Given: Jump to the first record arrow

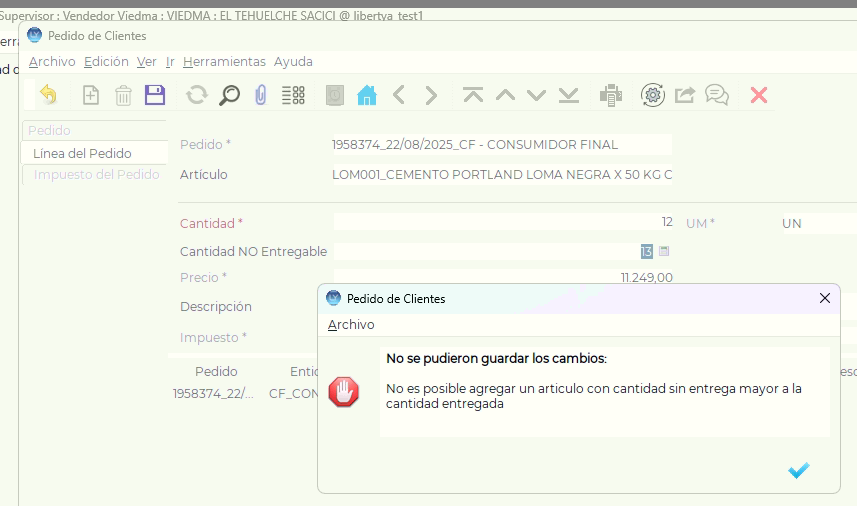Looking at the screenshot, I should point(473,95).
